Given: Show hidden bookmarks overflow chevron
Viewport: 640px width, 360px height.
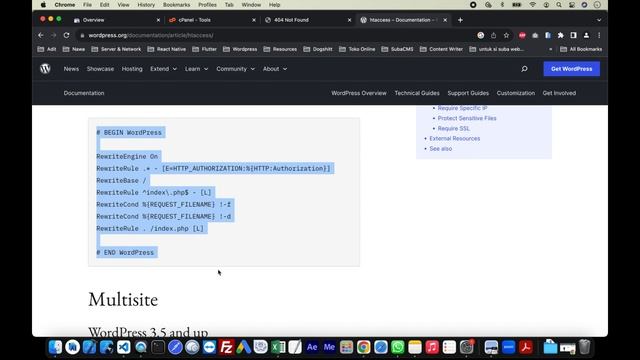Looking at the screenshot, I should click(x=550, y=49).
